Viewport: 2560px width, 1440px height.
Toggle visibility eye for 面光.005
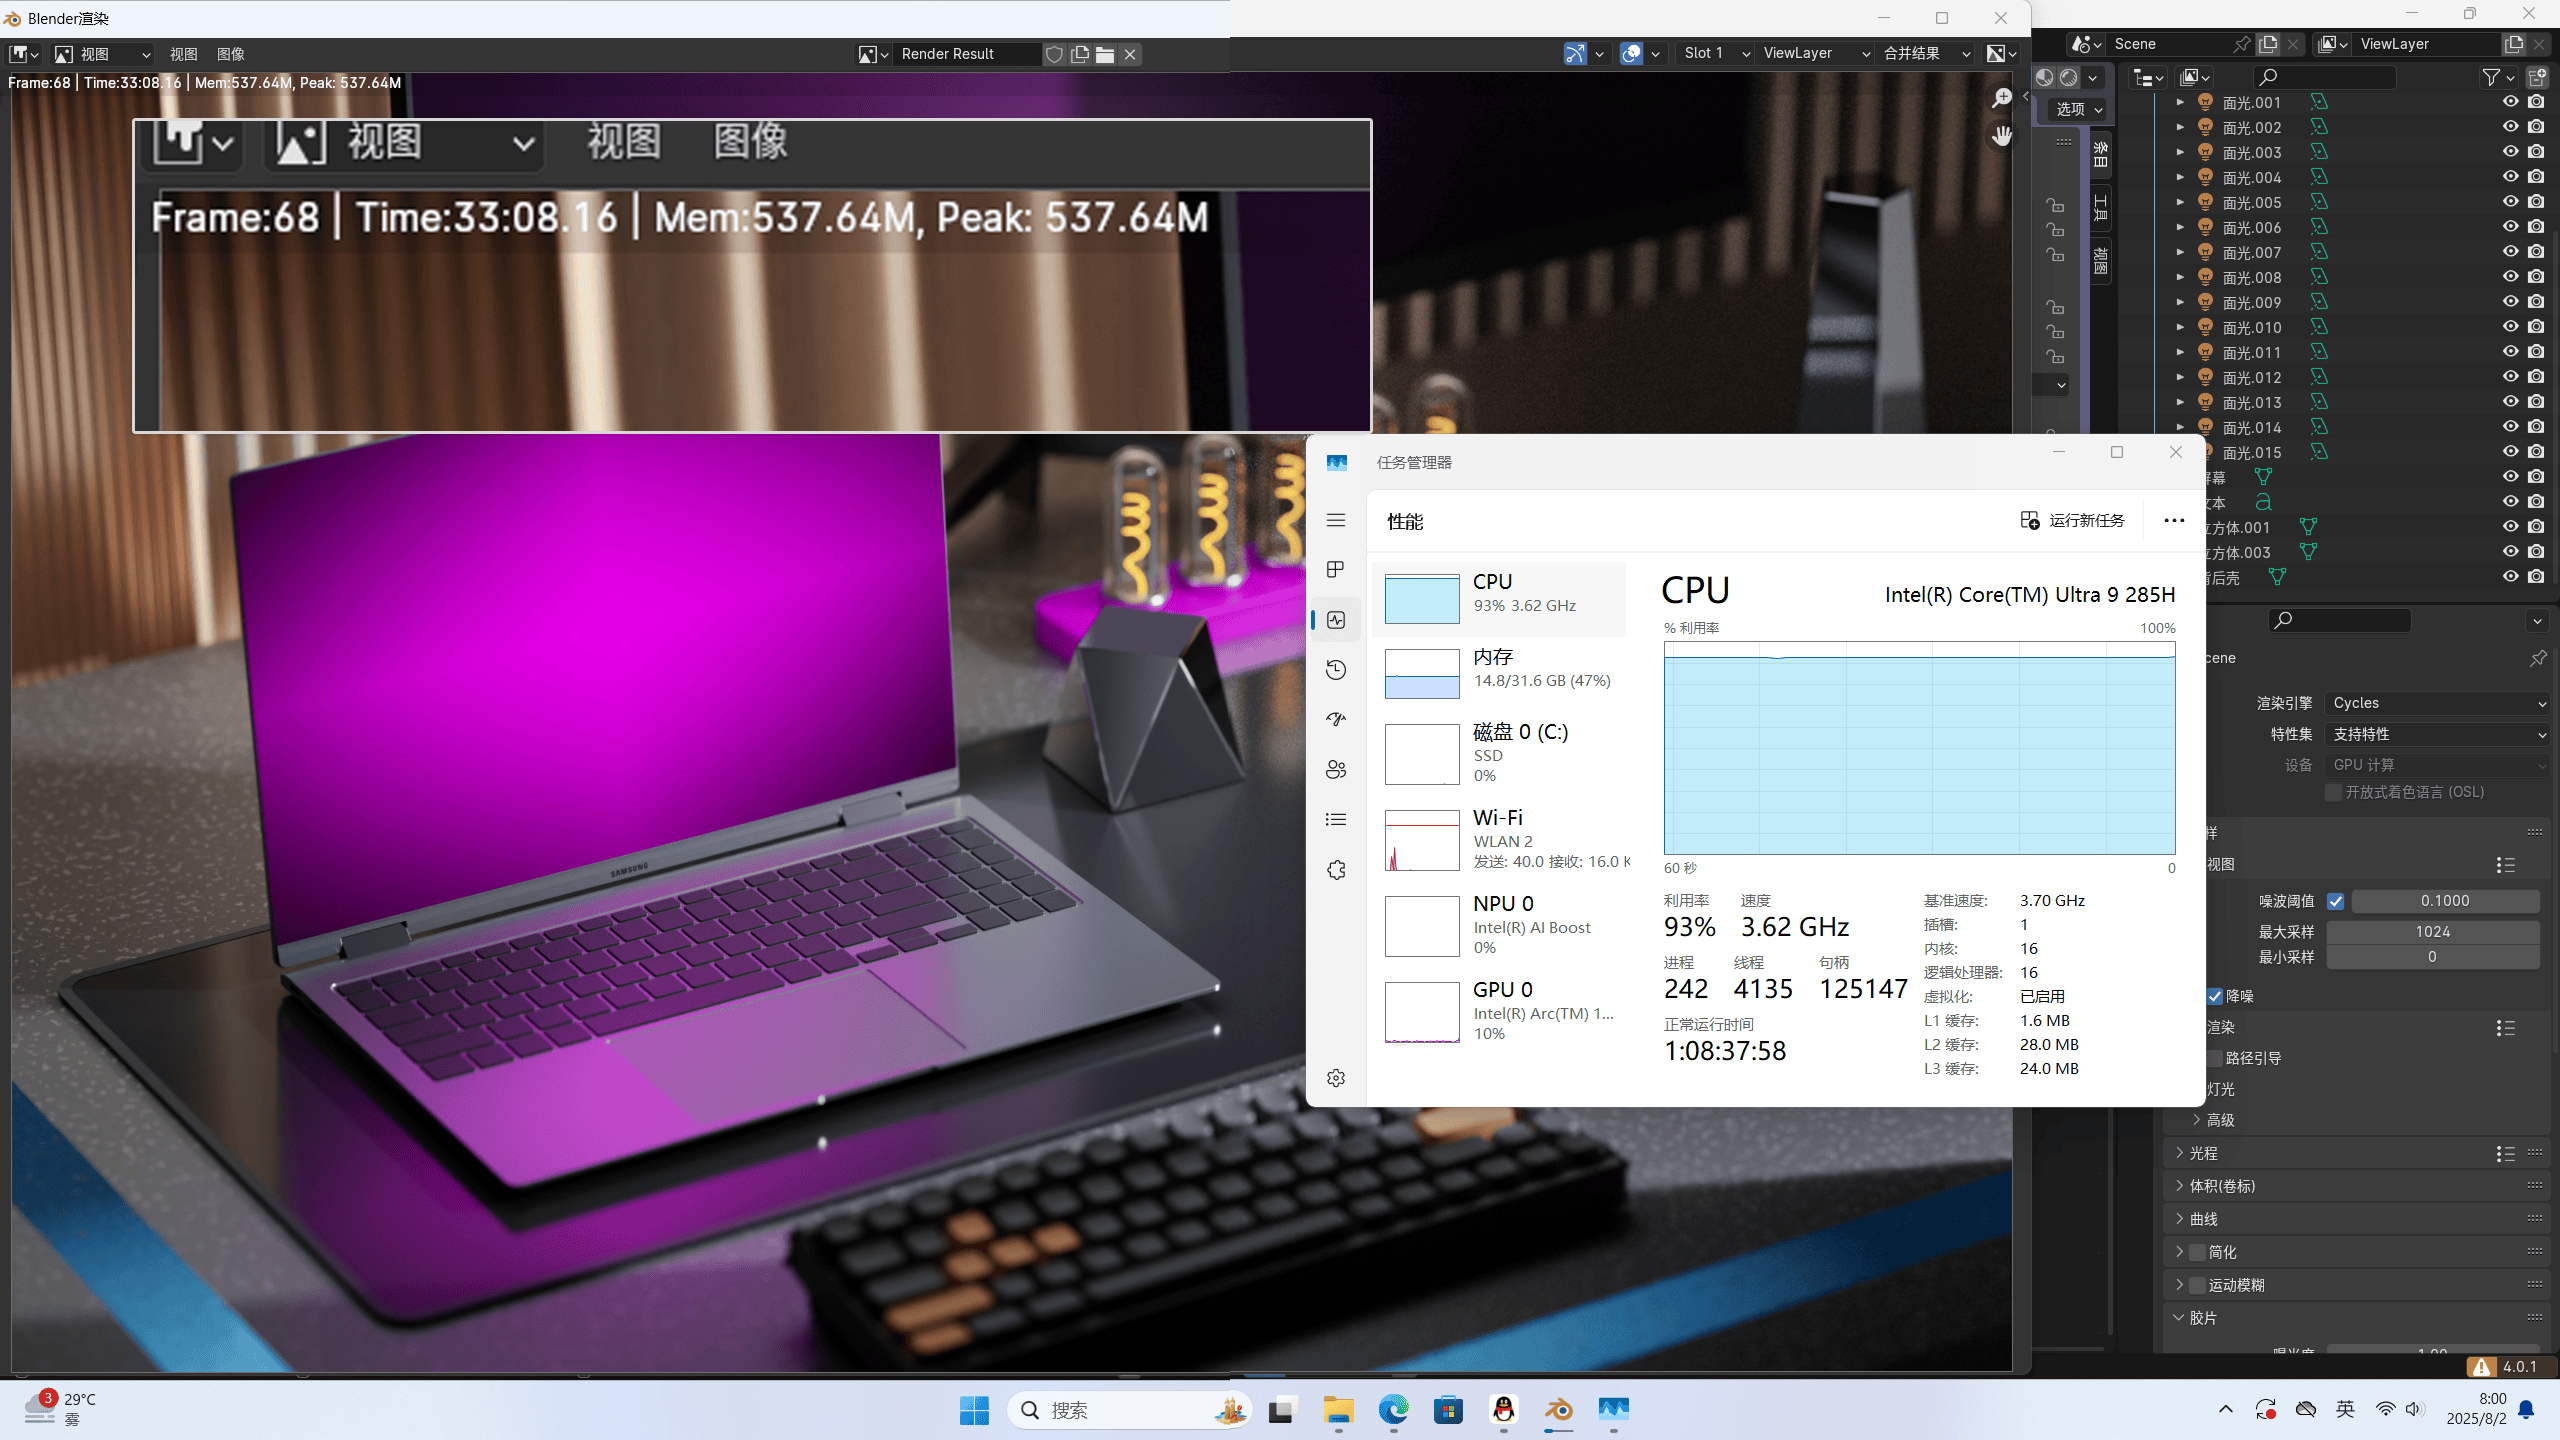(x=2510, y=202)
